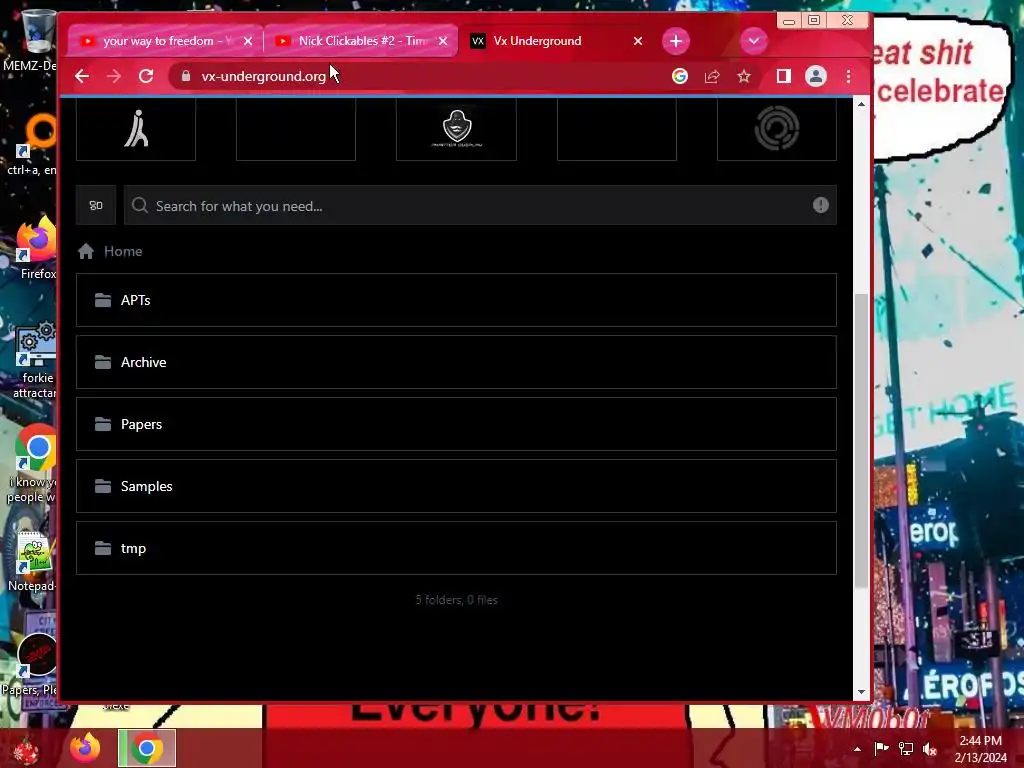Click the masked face sponsor logo
1024x768 pixels.
point(456,129)
